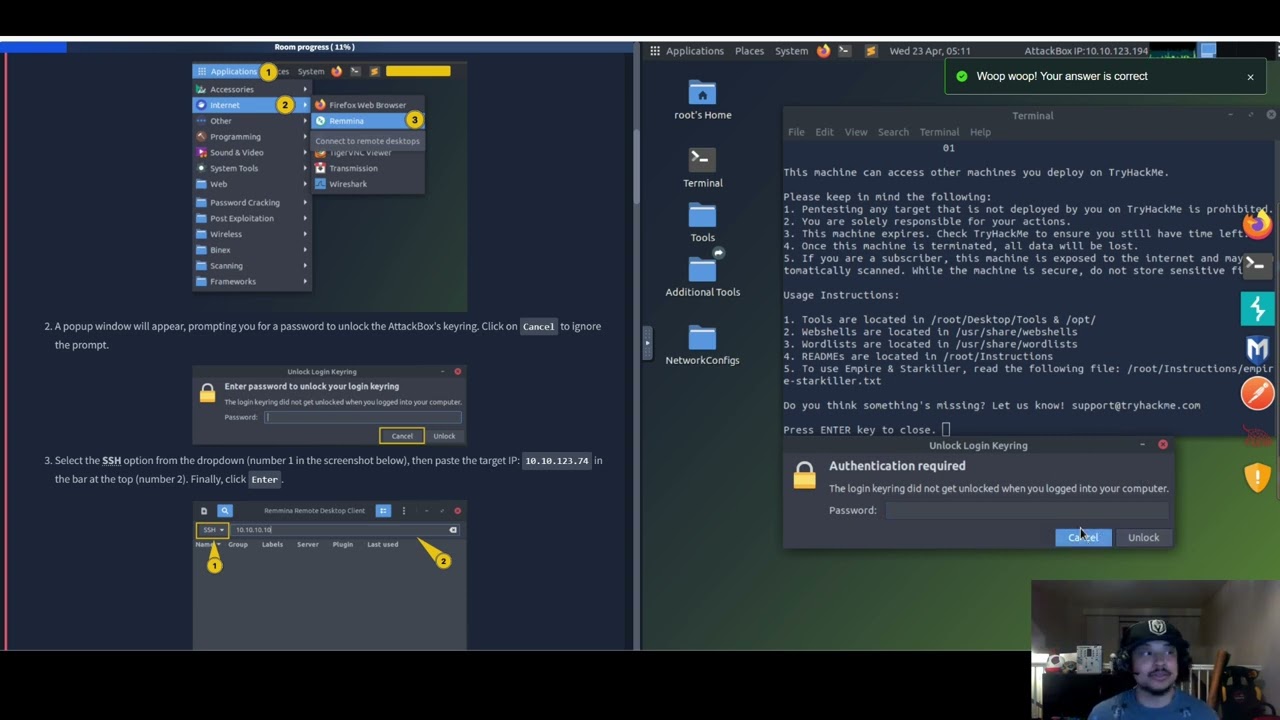Click the AttackBox IP label
The image size is (1280, 720).
coord(1086,51)
